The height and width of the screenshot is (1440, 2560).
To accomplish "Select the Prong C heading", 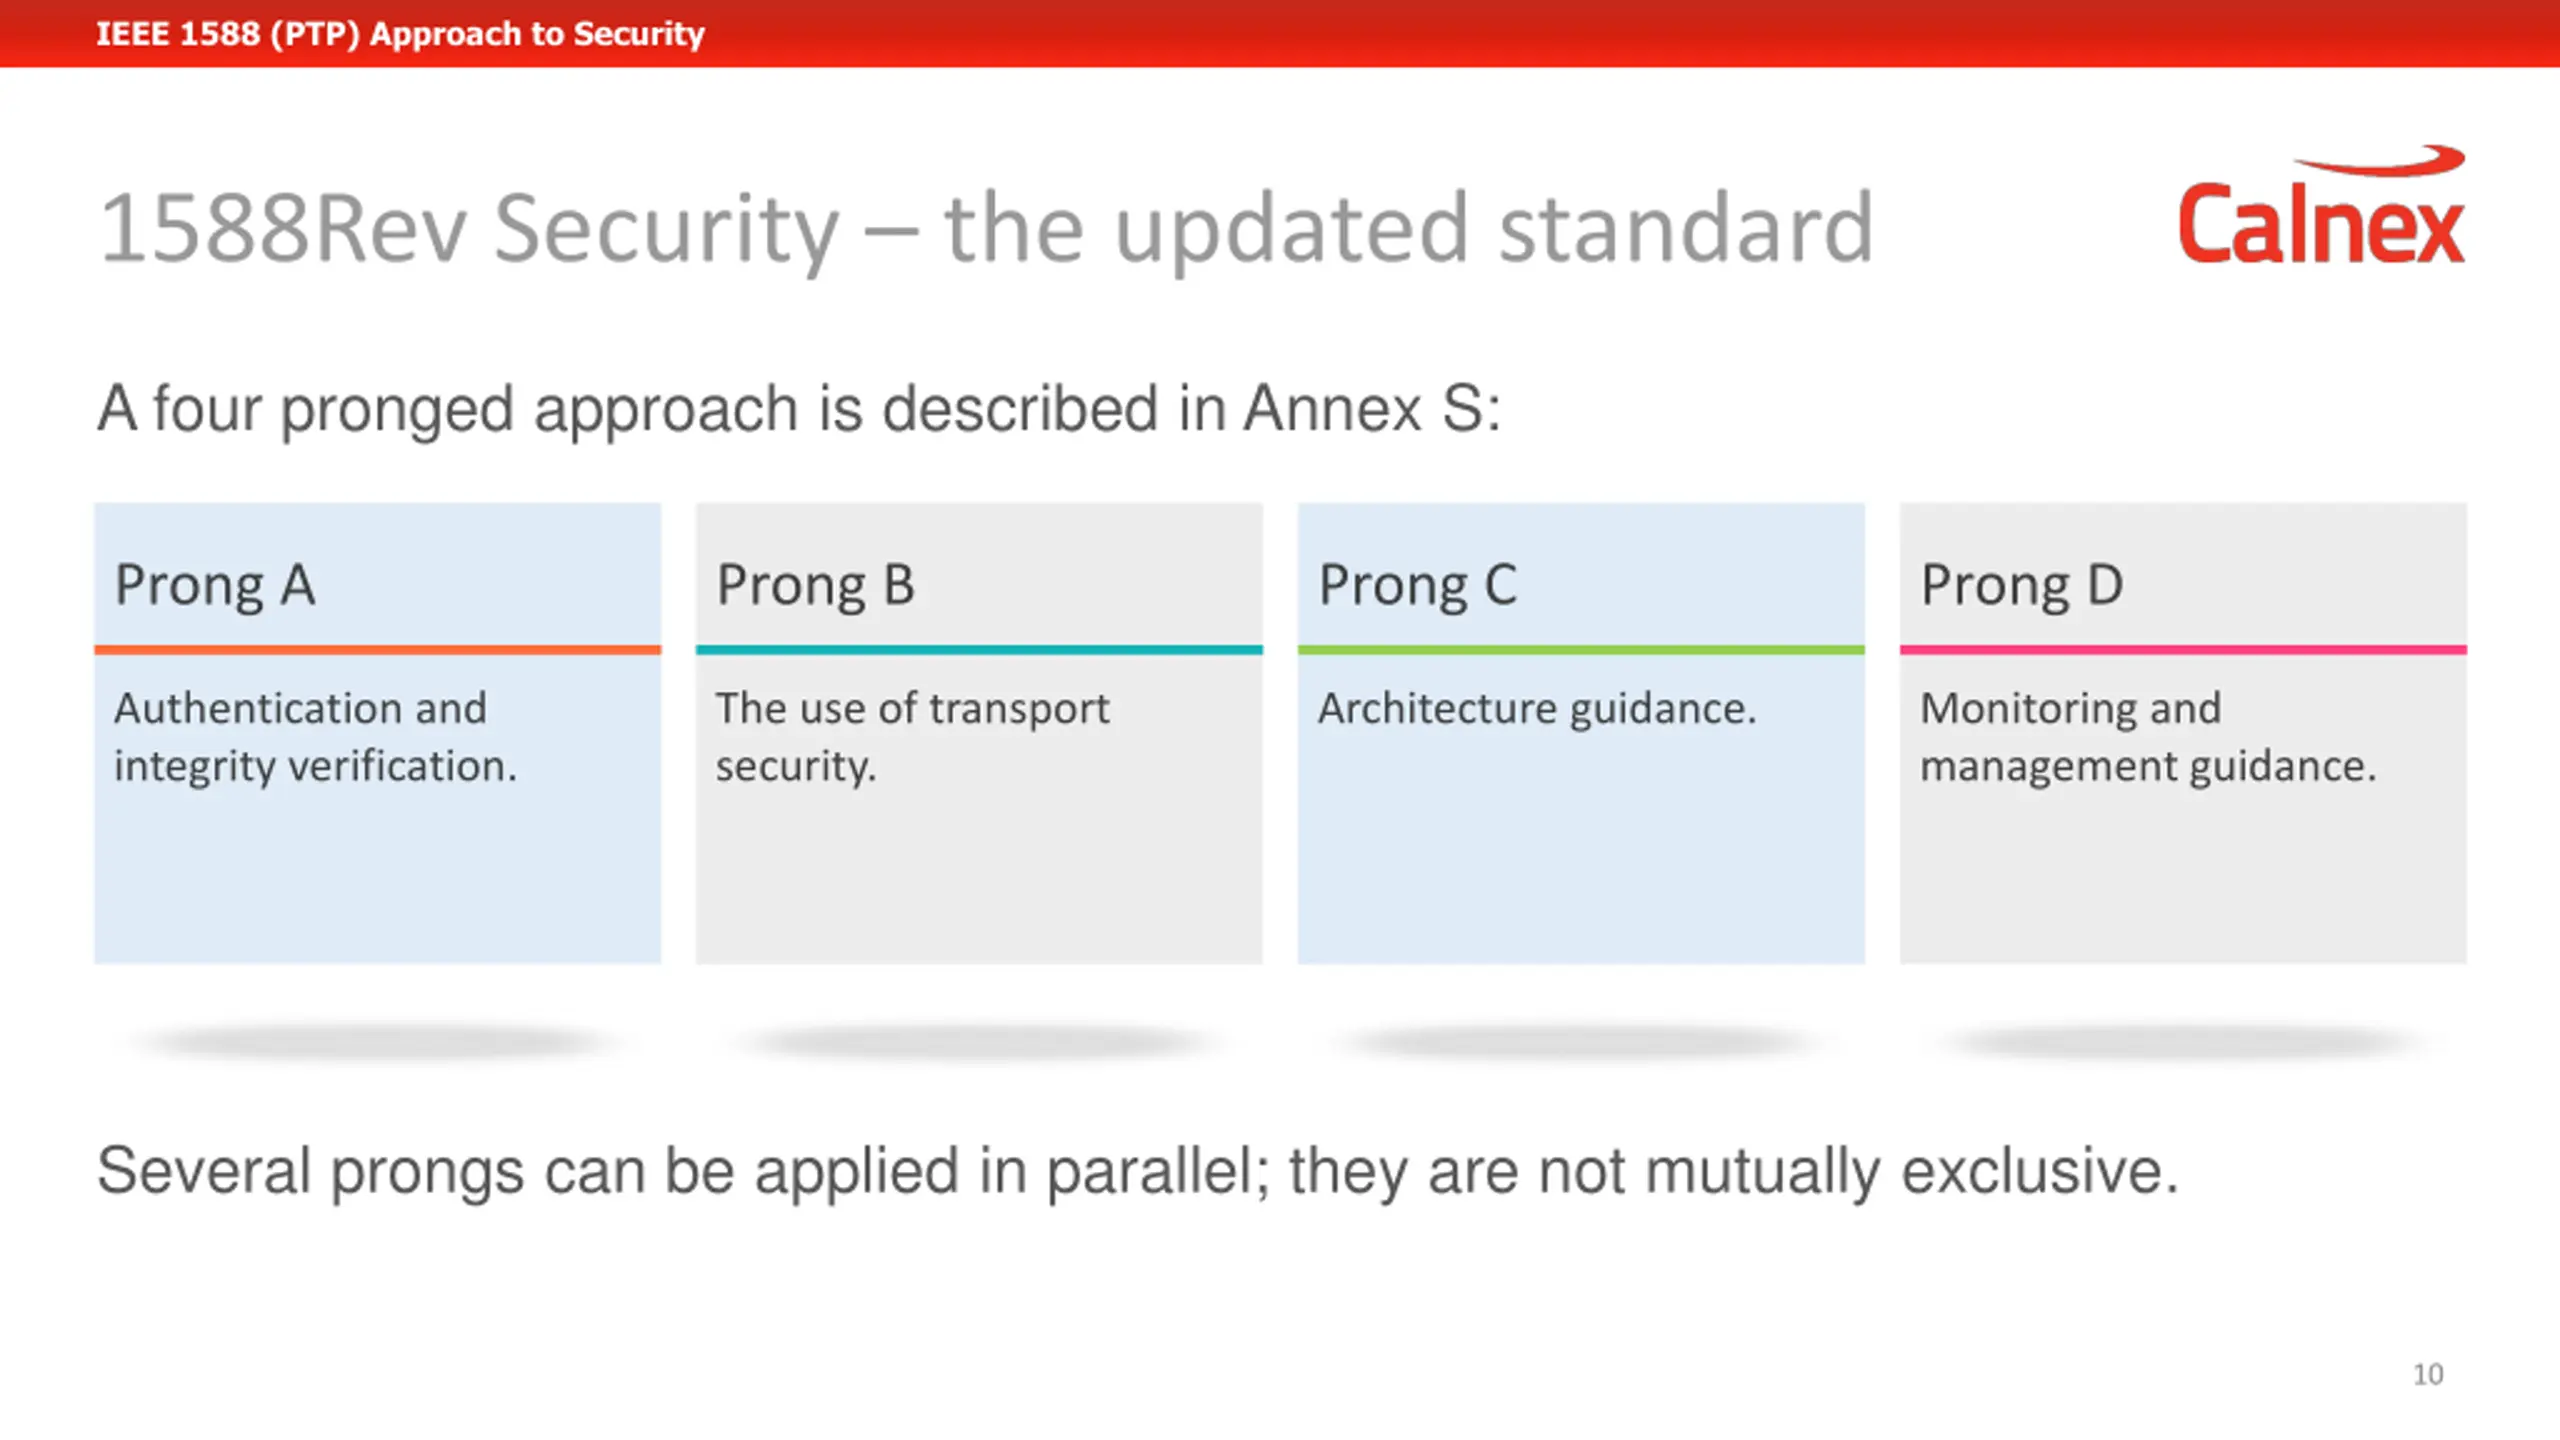I will tap(1418, 585).
